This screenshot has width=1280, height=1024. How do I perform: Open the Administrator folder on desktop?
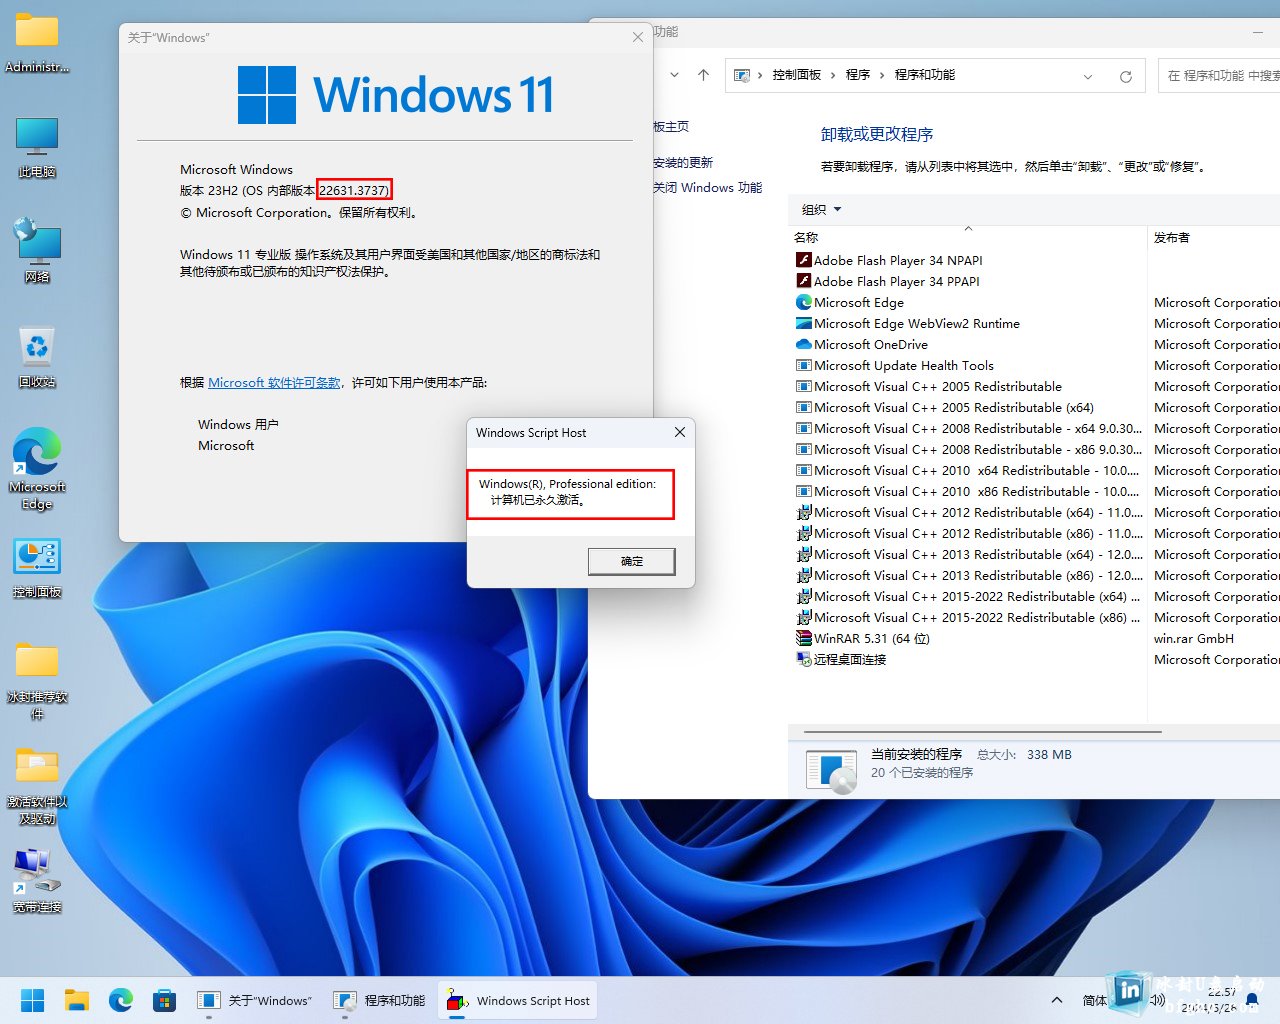pos(37,42)
